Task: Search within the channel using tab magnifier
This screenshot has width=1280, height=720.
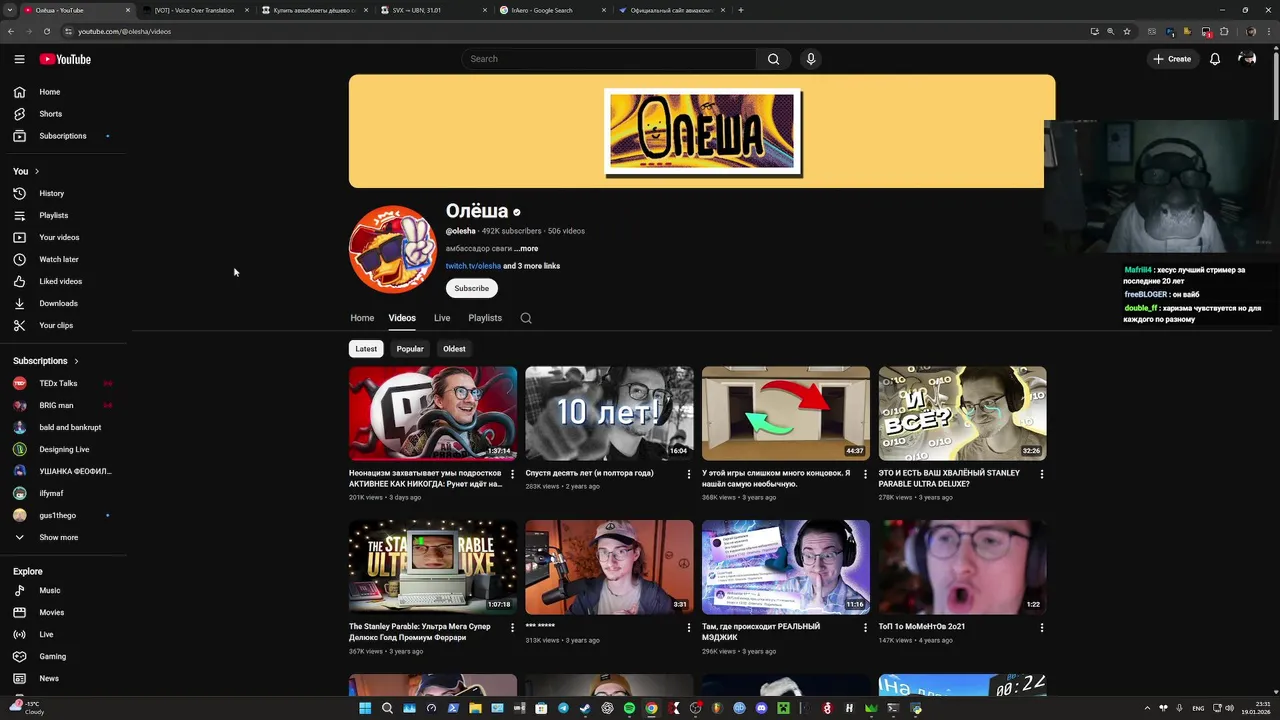Action: click(x=526, y=318)
